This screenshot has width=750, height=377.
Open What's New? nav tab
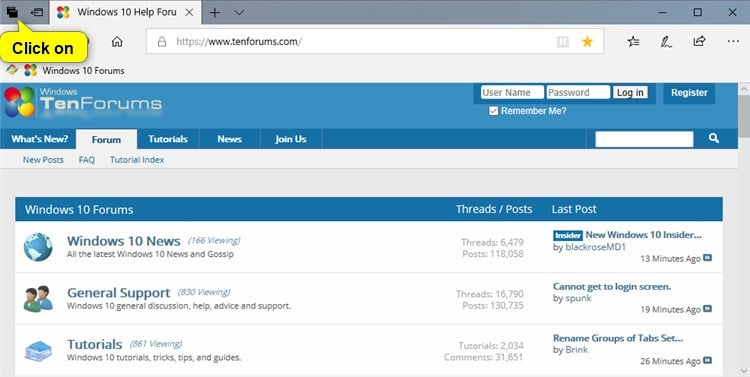[x=39, y=139]
